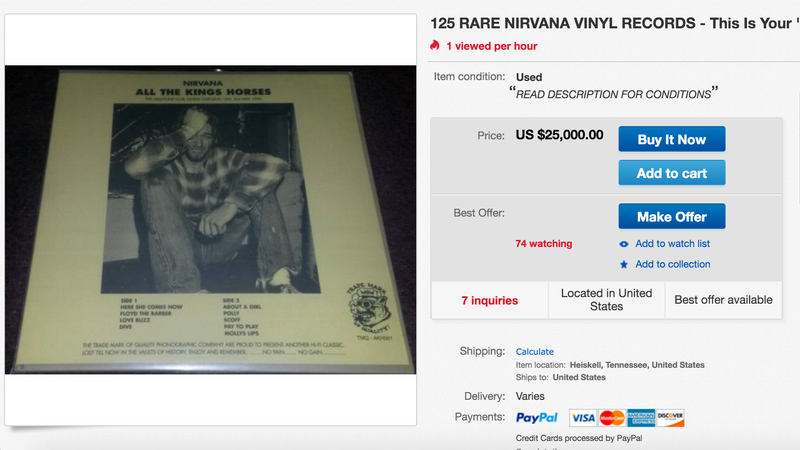Click the Visa card icon
The width and height of the screenshot is (800, 450).
(x=583, y=418)
